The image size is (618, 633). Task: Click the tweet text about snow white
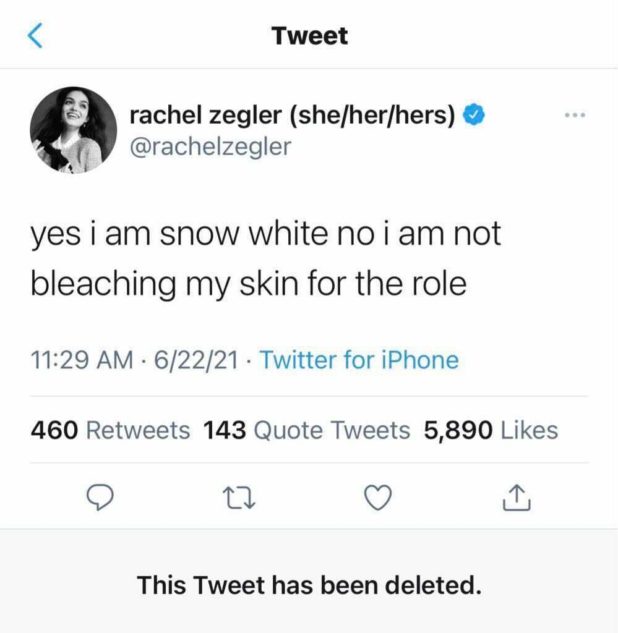pyautogui.click(x=265, y=236)
